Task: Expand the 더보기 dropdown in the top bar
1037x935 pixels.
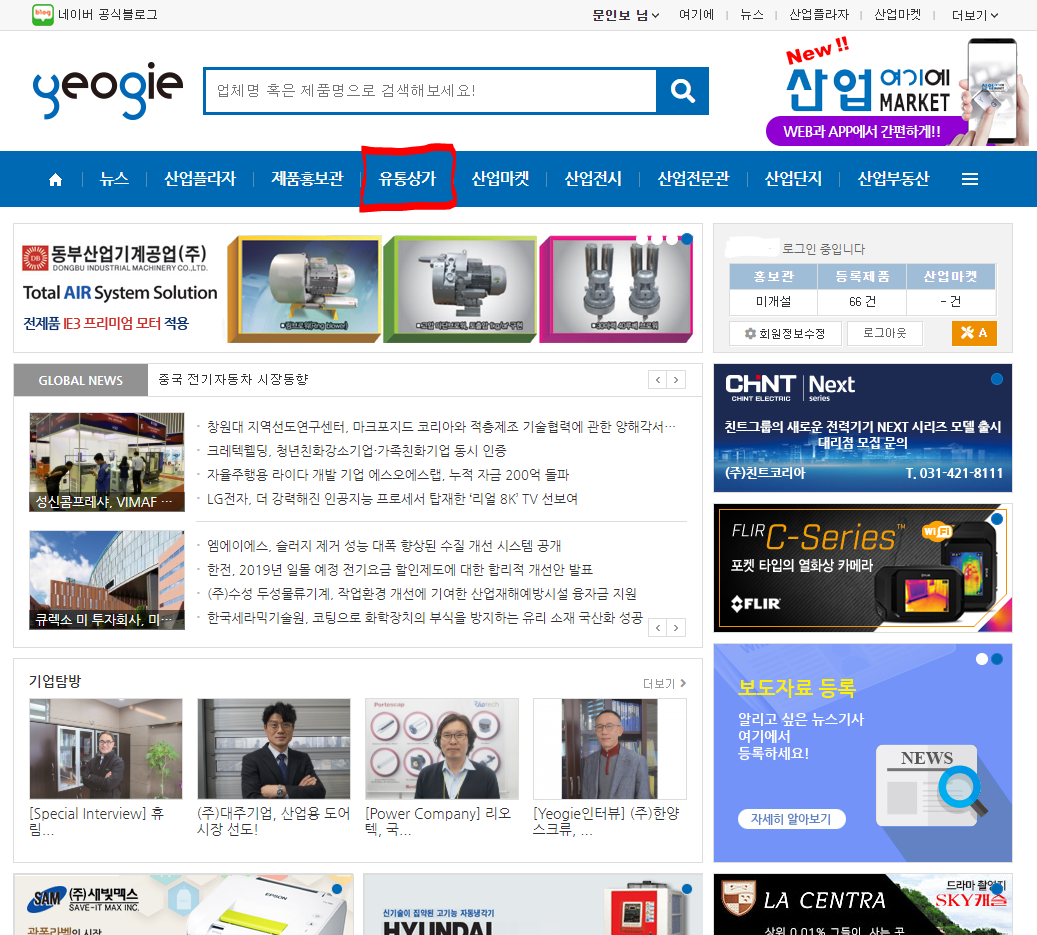Action: (975, 15)
